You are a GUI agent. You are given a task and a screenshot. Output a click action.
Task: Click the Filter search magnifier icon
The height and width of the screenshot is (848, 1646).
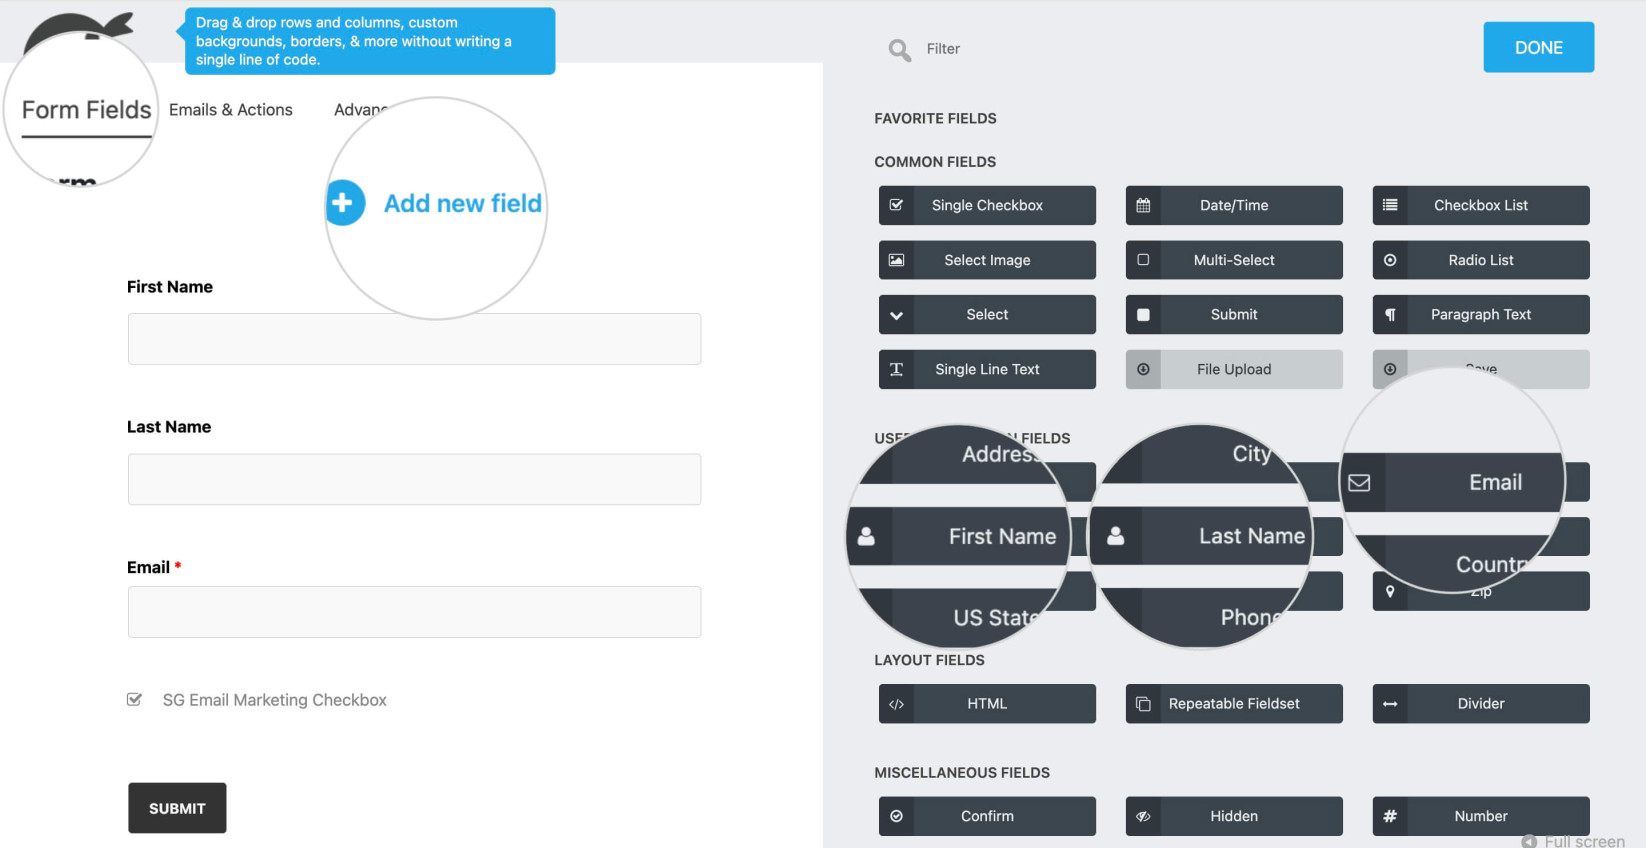[900, 50]
